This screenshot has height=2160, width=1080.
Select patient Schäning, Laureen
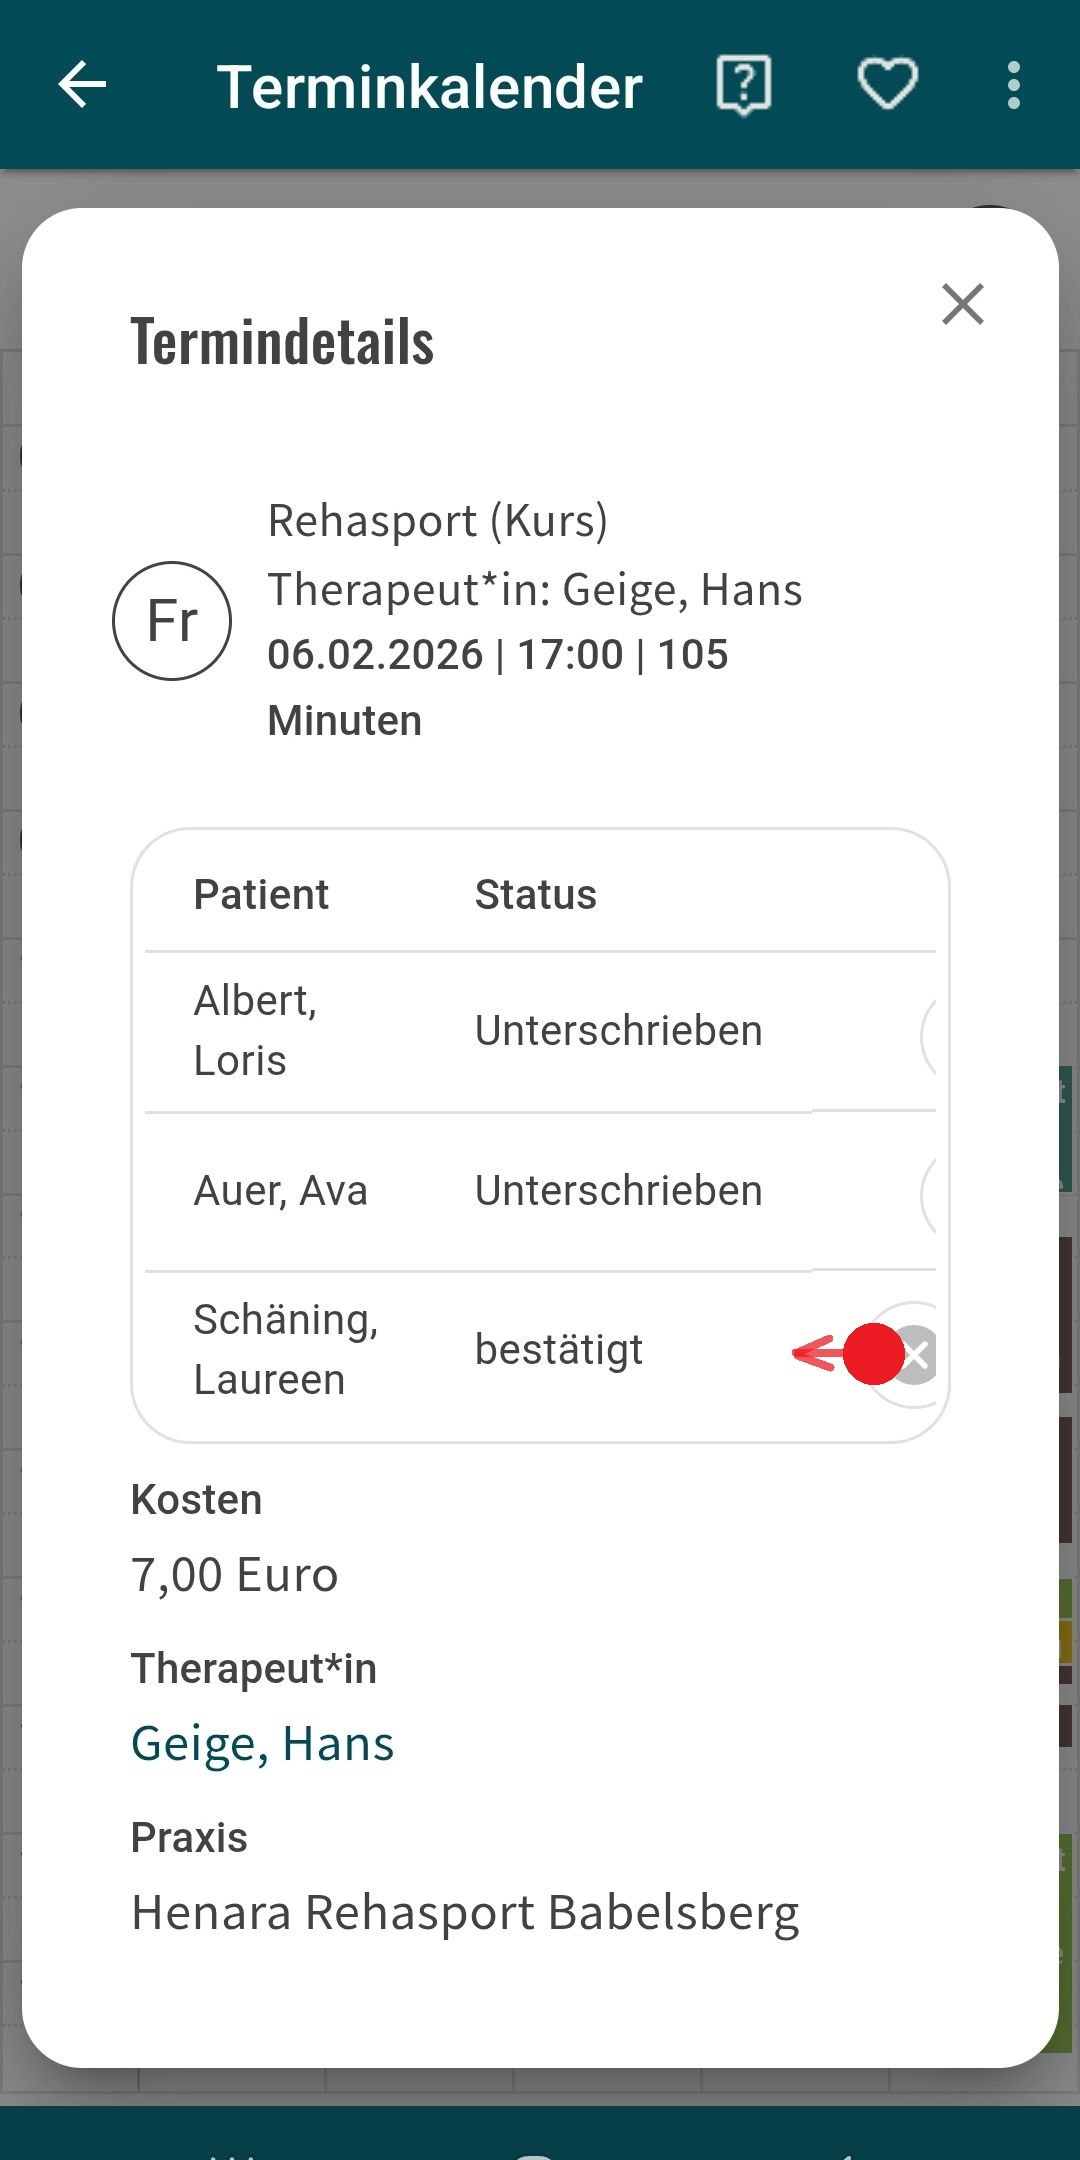[x=285, y=1350]
